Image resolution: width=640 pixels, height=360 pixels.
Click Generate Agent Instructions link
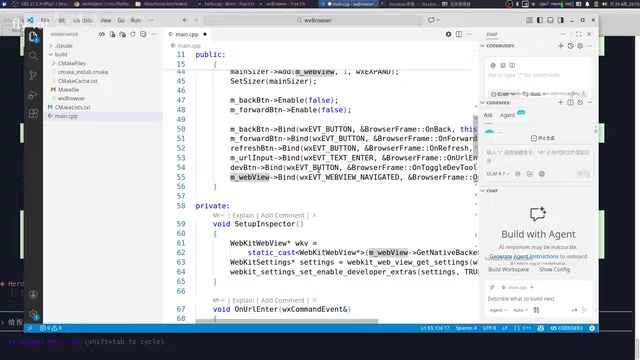(524, 256)
